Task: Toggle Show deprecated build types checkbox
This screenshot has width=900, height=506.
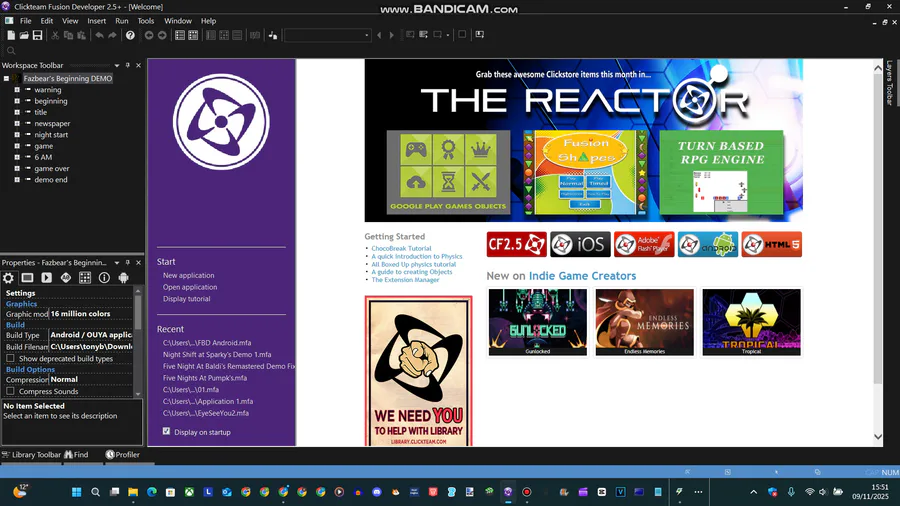Action: click(x=10, y=359)
